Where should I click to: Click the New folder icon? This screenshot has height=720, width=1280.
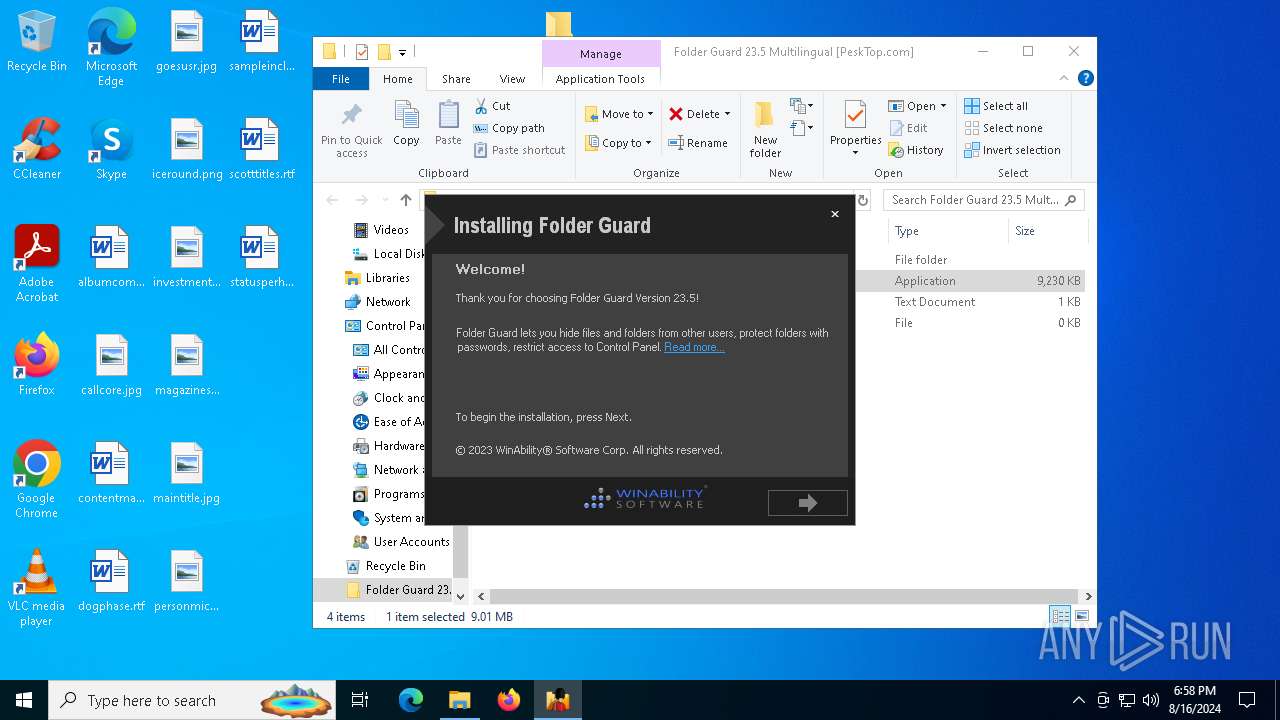pos(765,115)
